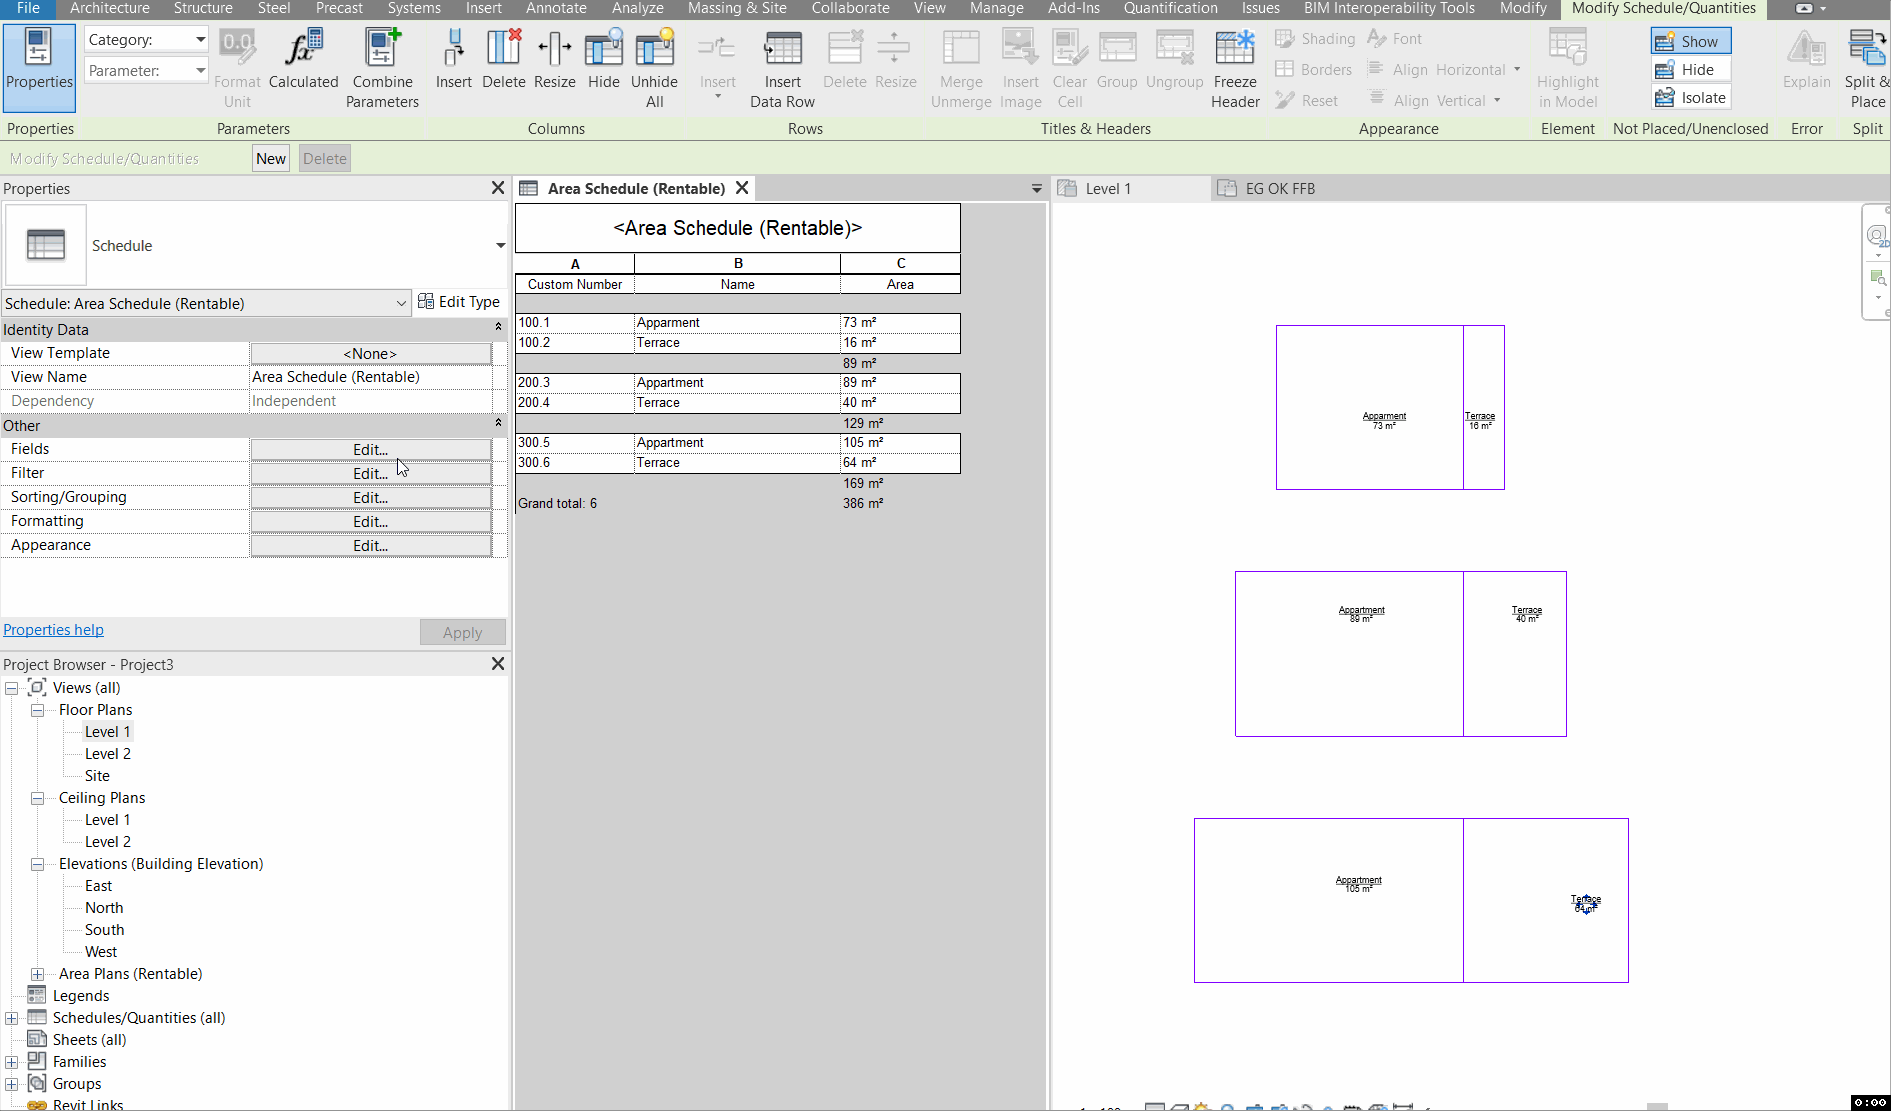This screenshot has width=1891, height=1111.
Task: Click Hide in the Not Placed panel
Action: (1690, 70)
